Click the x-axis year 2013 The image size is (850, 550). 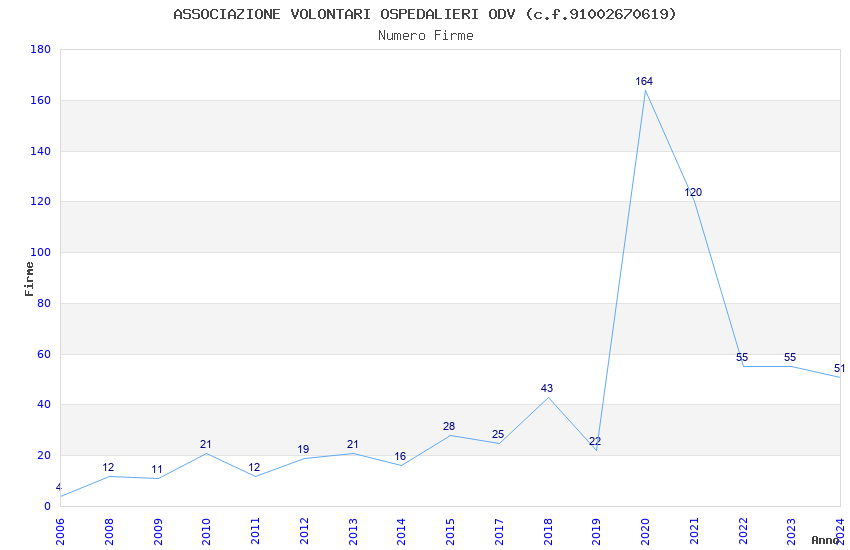[x=352, y=531]
